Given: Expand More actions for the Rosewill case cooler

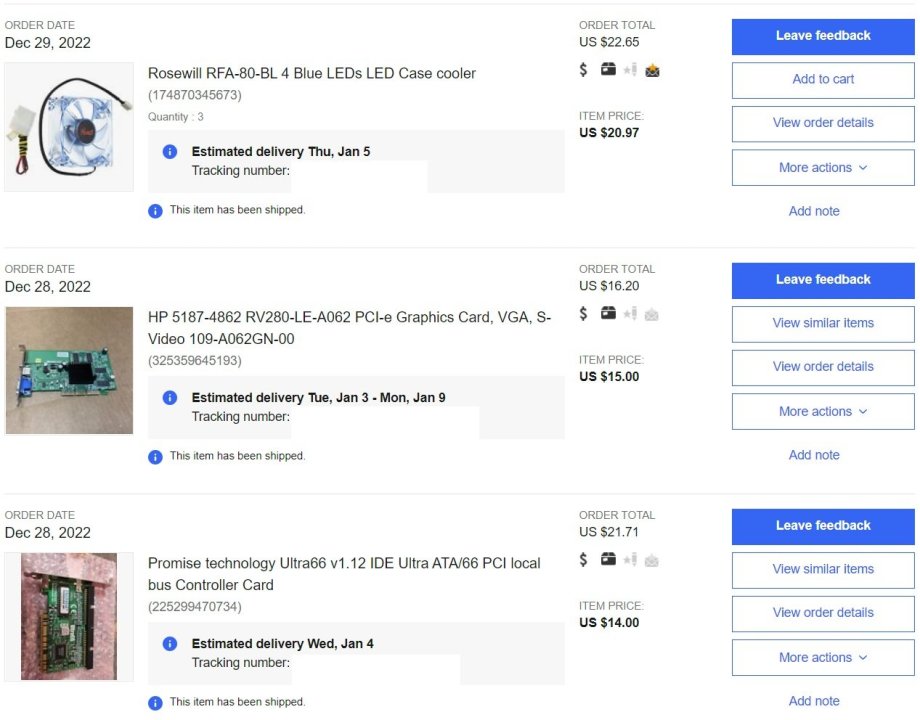Looking at the screenshot, I should coord(823,168).
